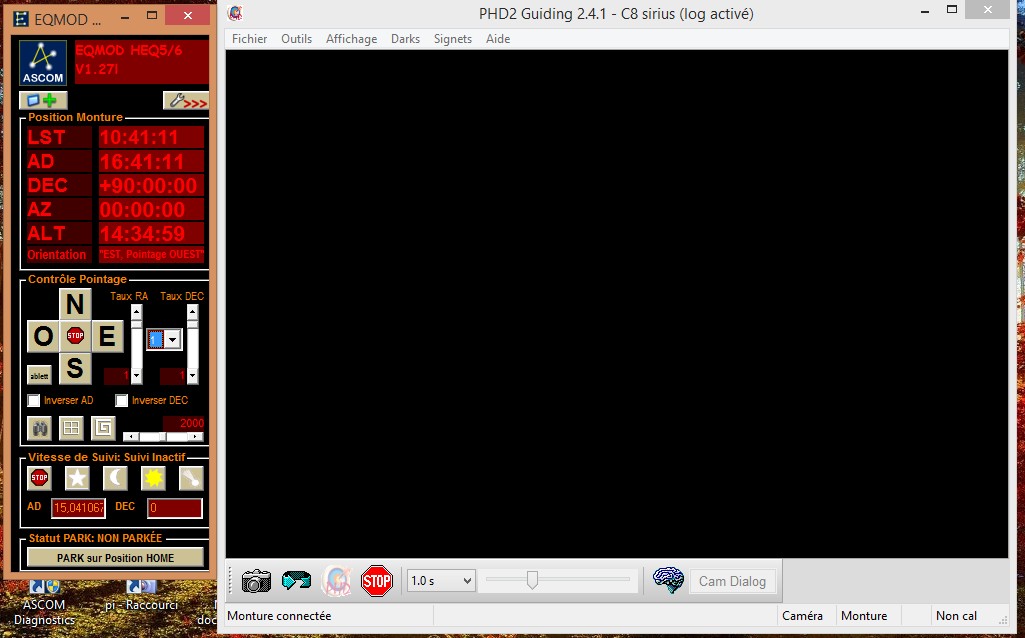
Task: Click Monture connectée status text
Action: [x=279, y=616]
